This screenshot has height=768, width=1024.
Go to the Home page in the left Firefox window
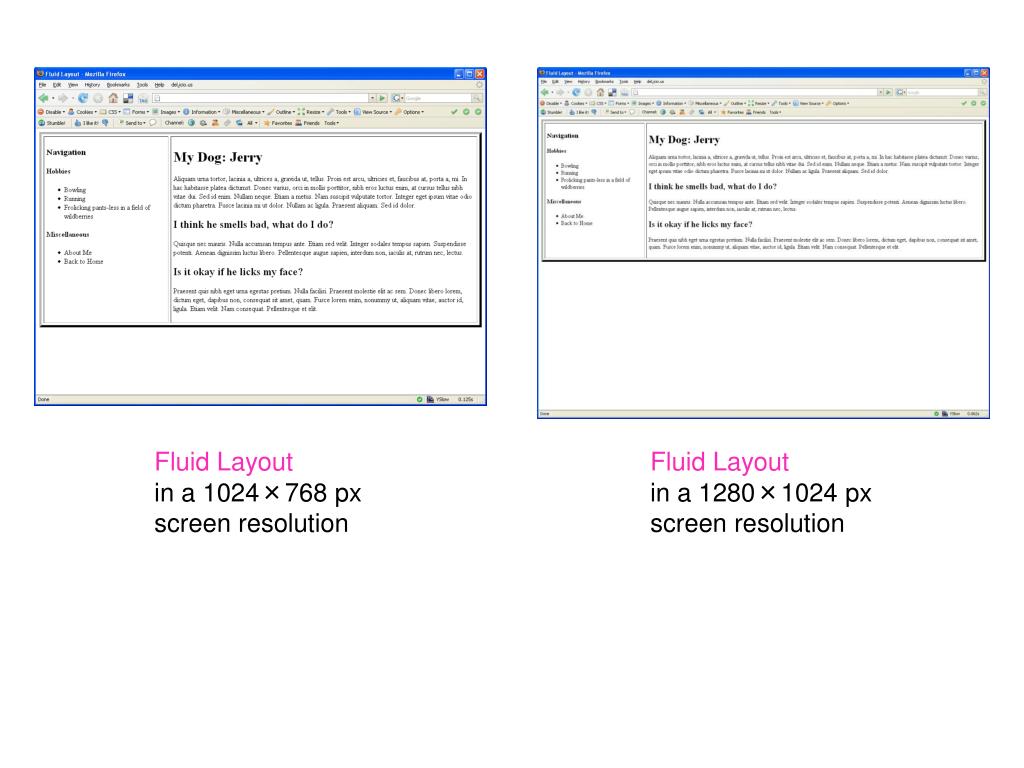113,98
